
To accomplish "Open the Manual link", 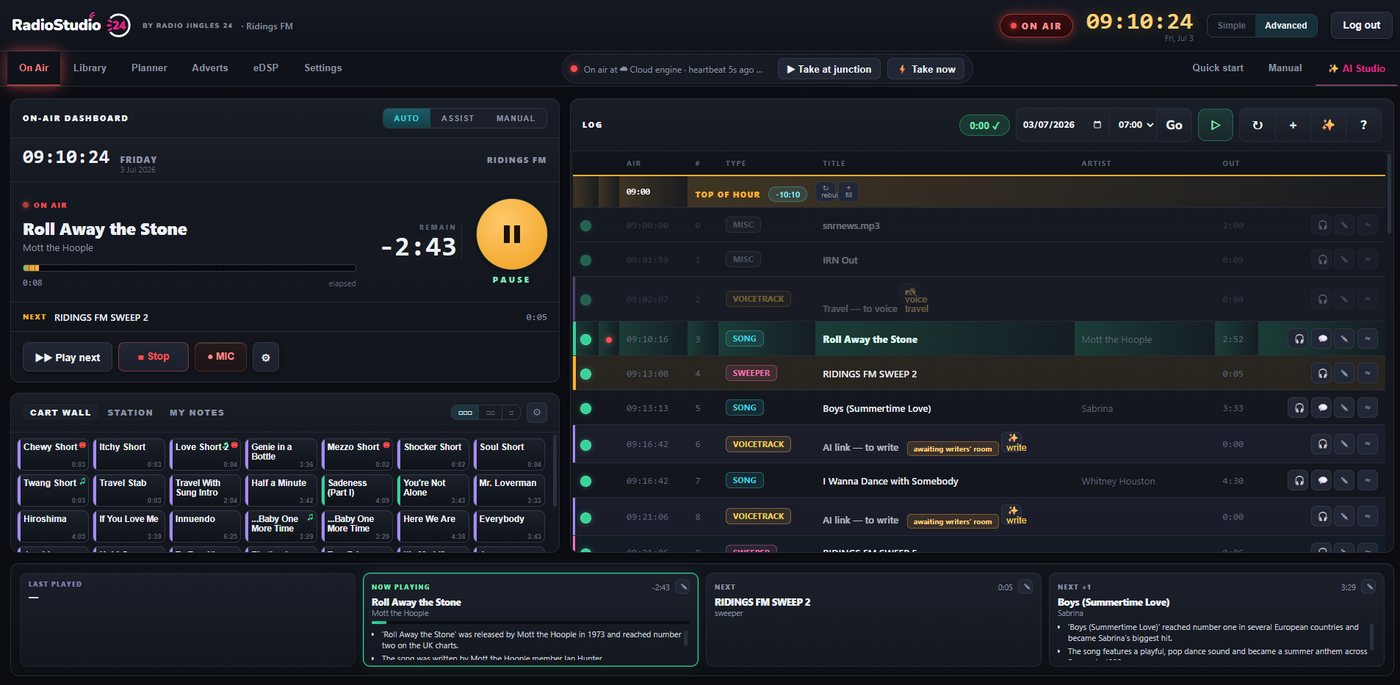I will [1285, 68].
